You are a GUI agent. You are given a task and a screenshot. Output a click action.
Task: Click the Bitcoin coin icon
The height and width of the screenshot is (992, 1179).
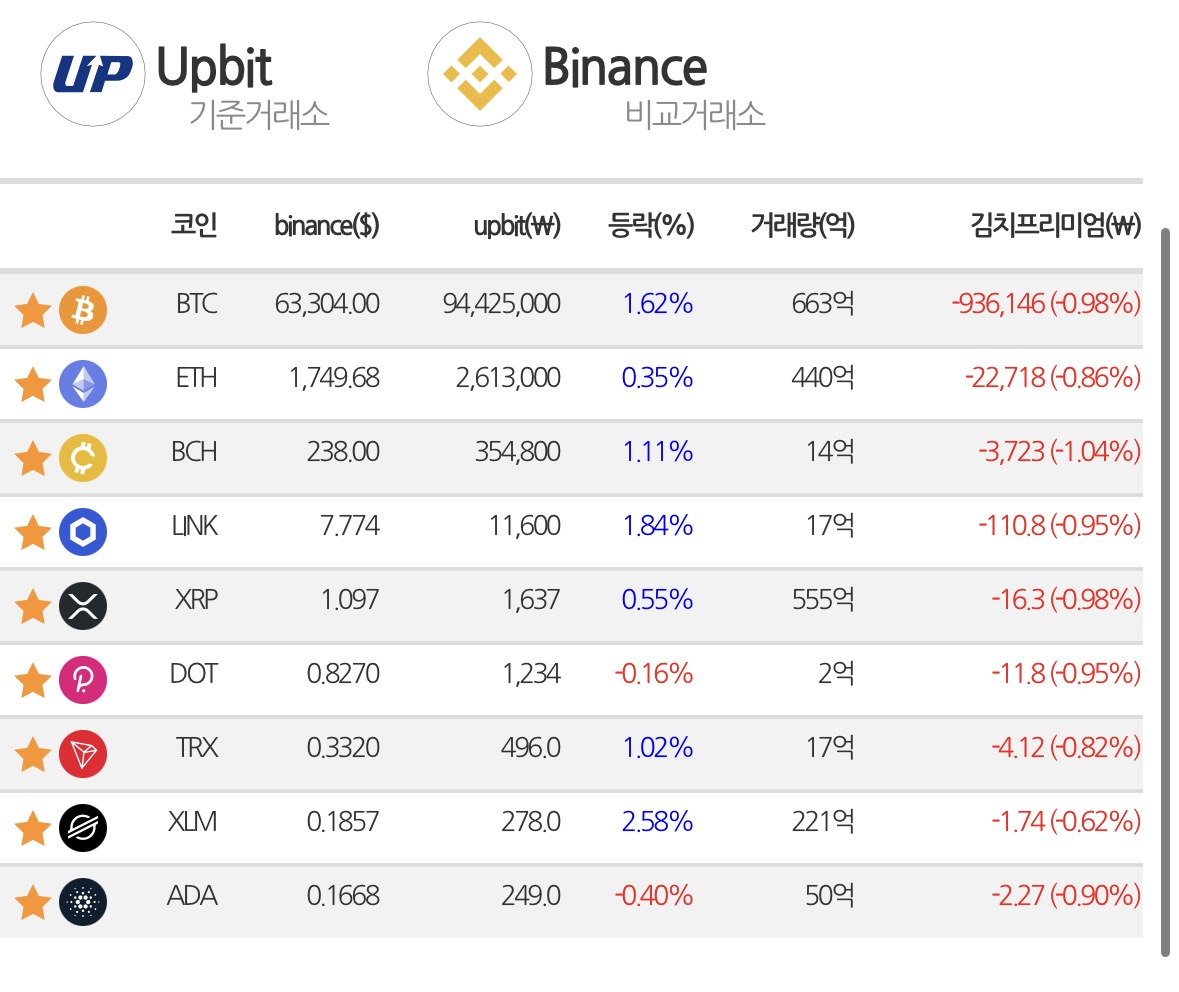pyautogui.click(x=83, y=309)
